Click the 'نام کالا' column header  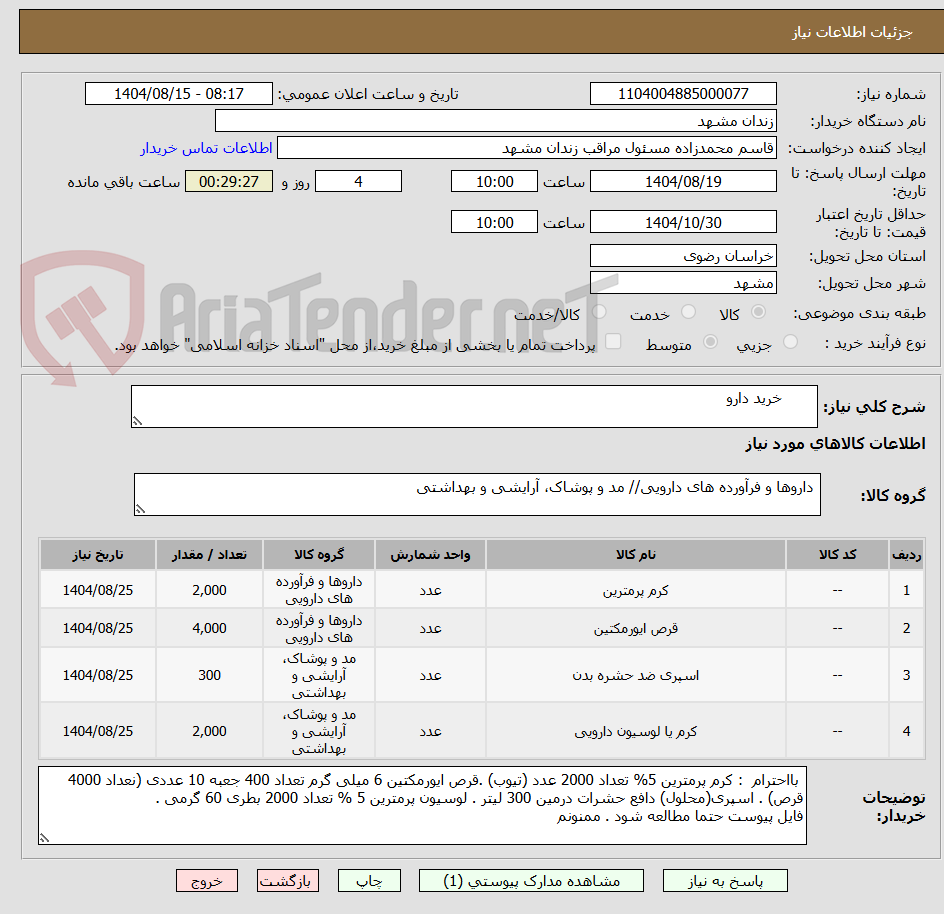click(636, 555)
